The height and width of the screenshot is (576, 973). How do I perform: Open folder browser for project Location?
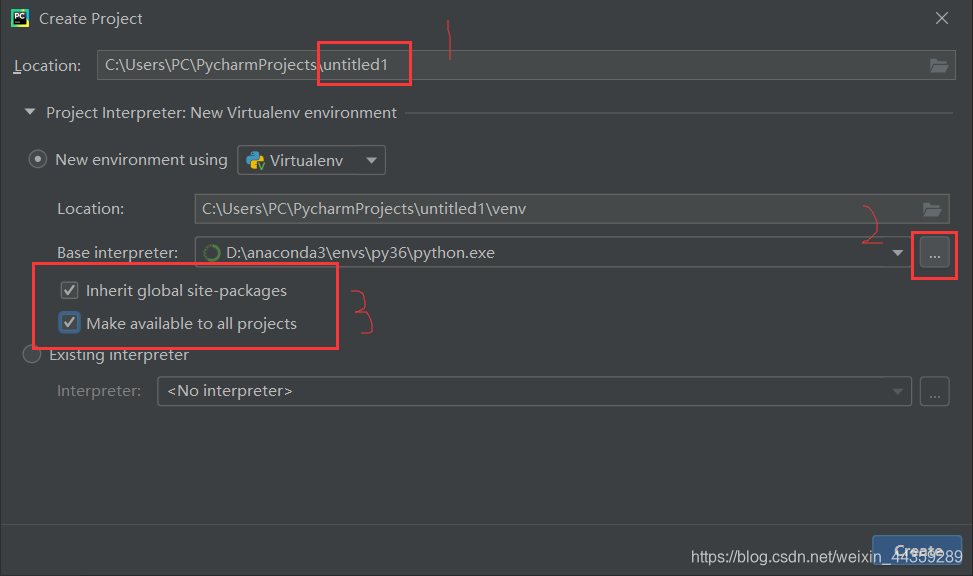938,65
